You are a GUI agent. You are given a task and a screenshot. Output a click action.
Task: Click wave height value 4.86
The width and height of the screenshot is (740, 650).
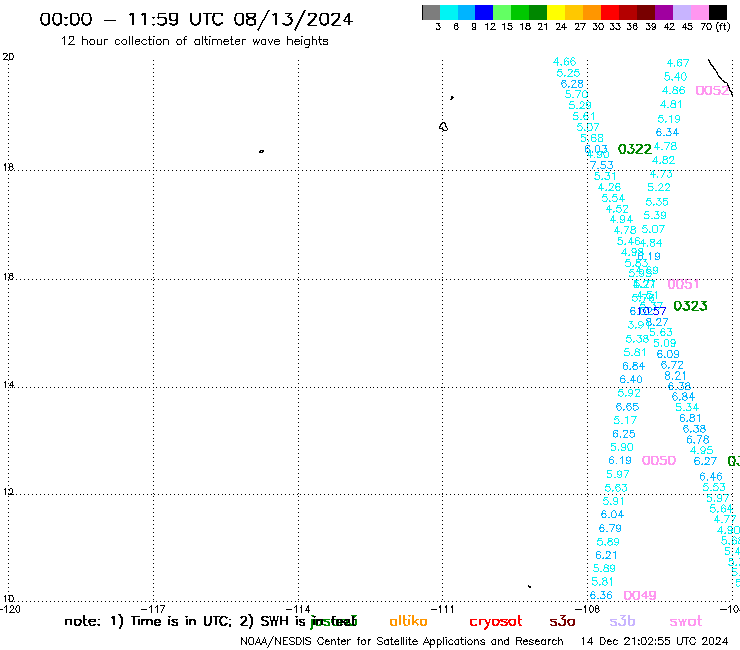point(673,91)
